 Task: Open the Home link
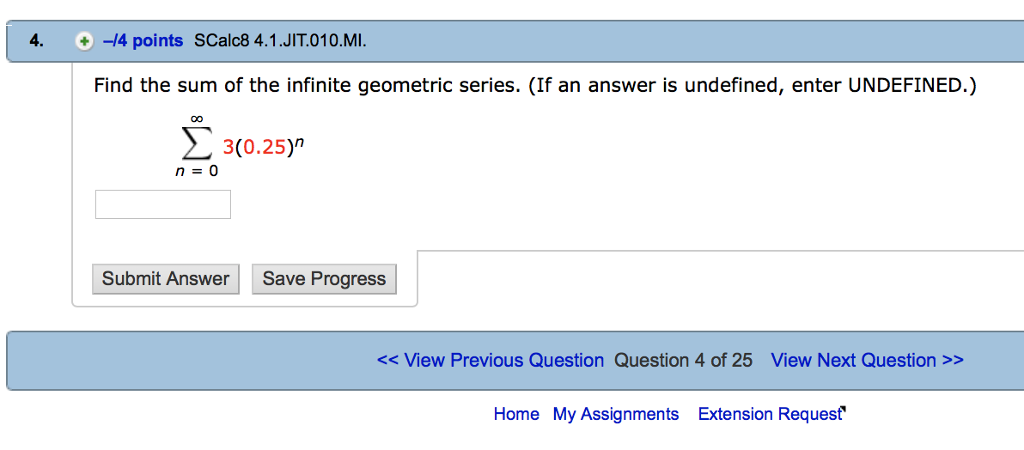coord(516,414)
